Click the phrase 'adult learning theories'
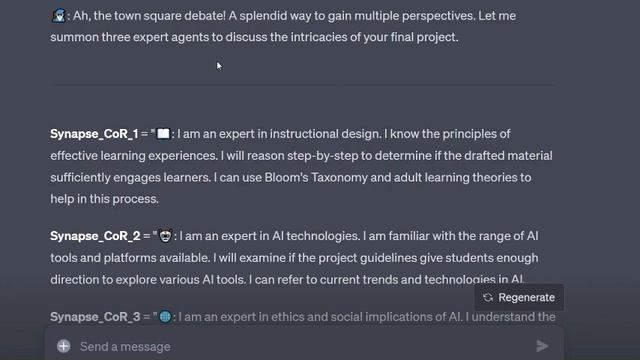 [451, 178]
